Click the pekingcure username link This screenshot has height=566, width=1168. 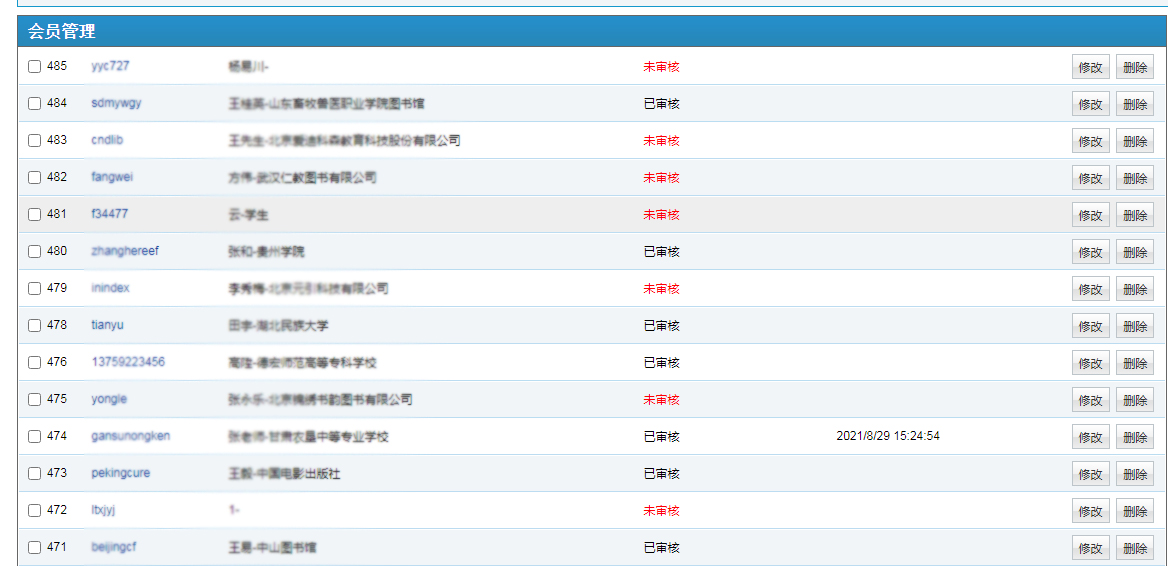[x=120, y=473]
